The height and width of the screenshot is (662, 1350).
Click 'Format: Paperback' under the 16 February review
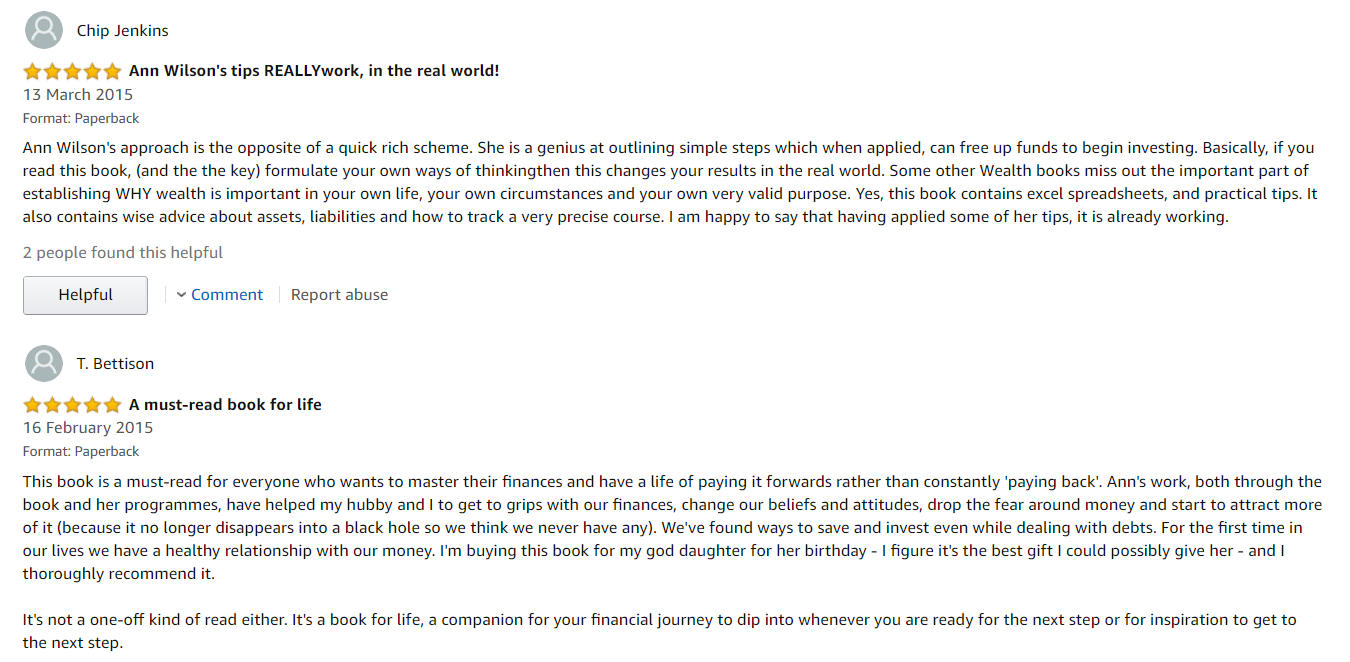(x=81, y=451)
